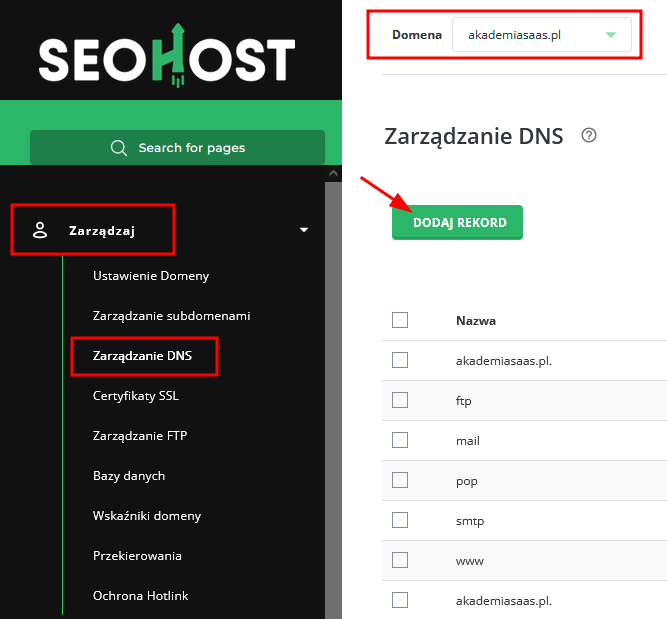667x619 pixels.
Task: Check the mail record checkbox
Action: (400, 440)
